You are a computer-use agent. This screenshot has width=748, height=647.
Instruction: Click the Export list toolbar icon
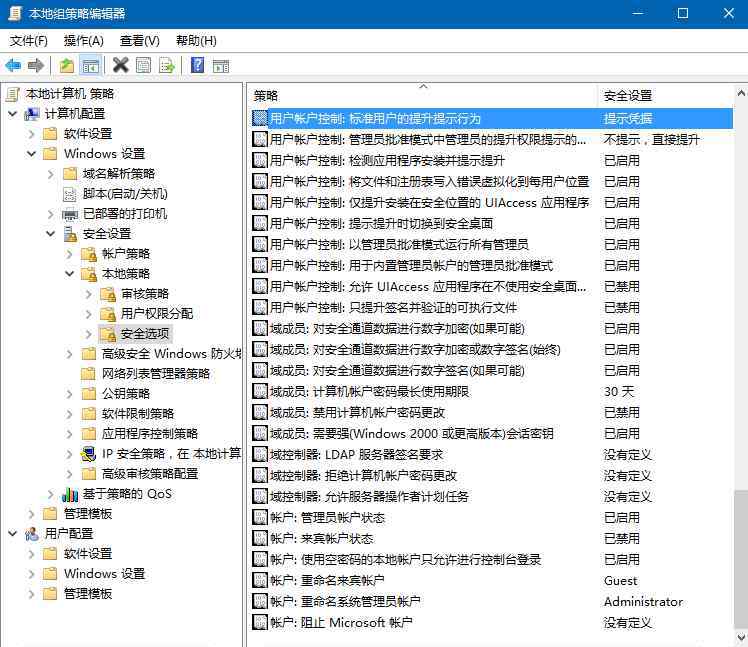[167, 65]
